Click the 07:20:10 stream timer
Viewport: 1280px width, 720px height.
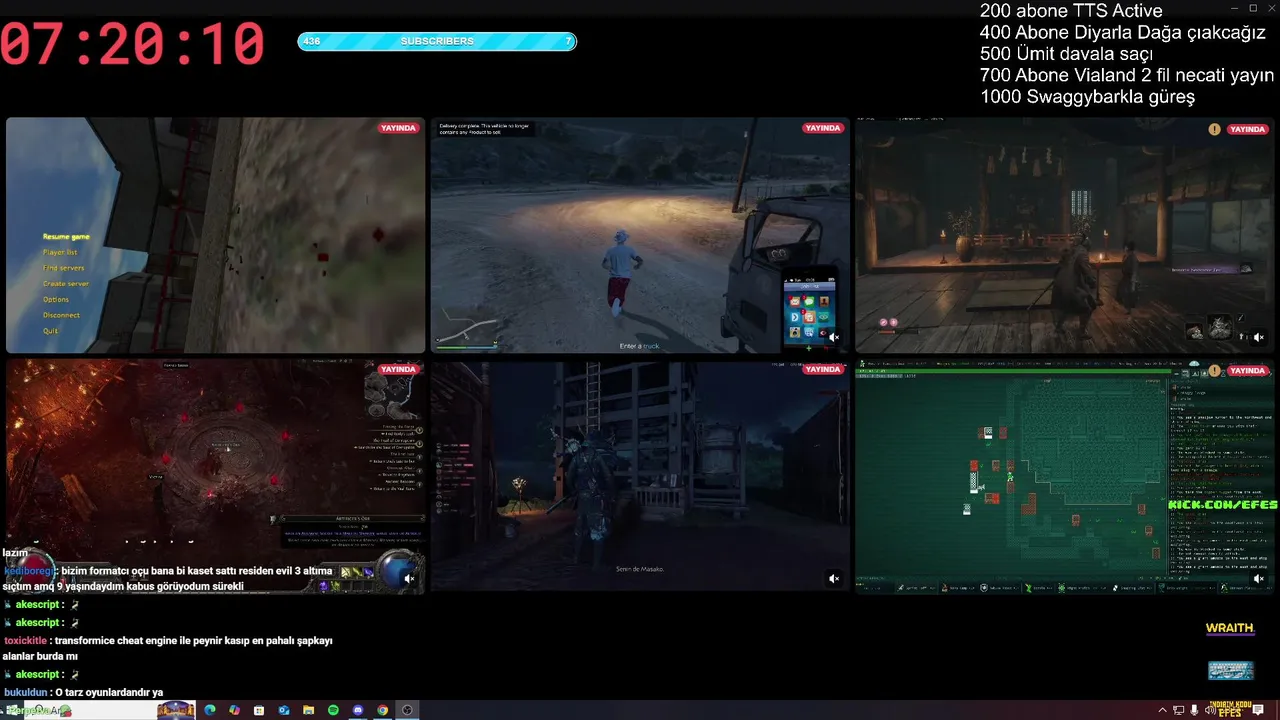point(133,45)
